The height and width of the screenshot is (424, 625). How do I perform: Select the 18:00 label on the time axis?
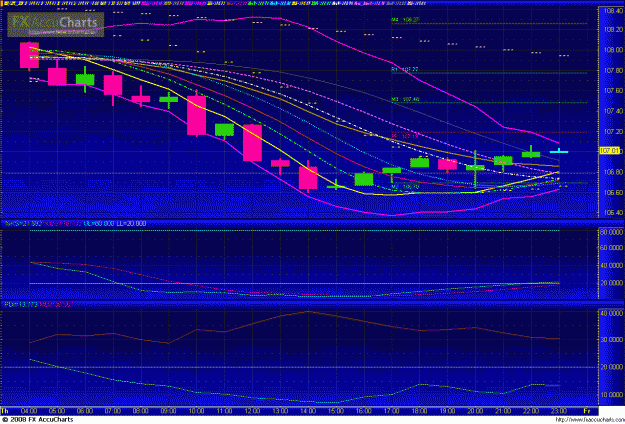click(420, 411)
